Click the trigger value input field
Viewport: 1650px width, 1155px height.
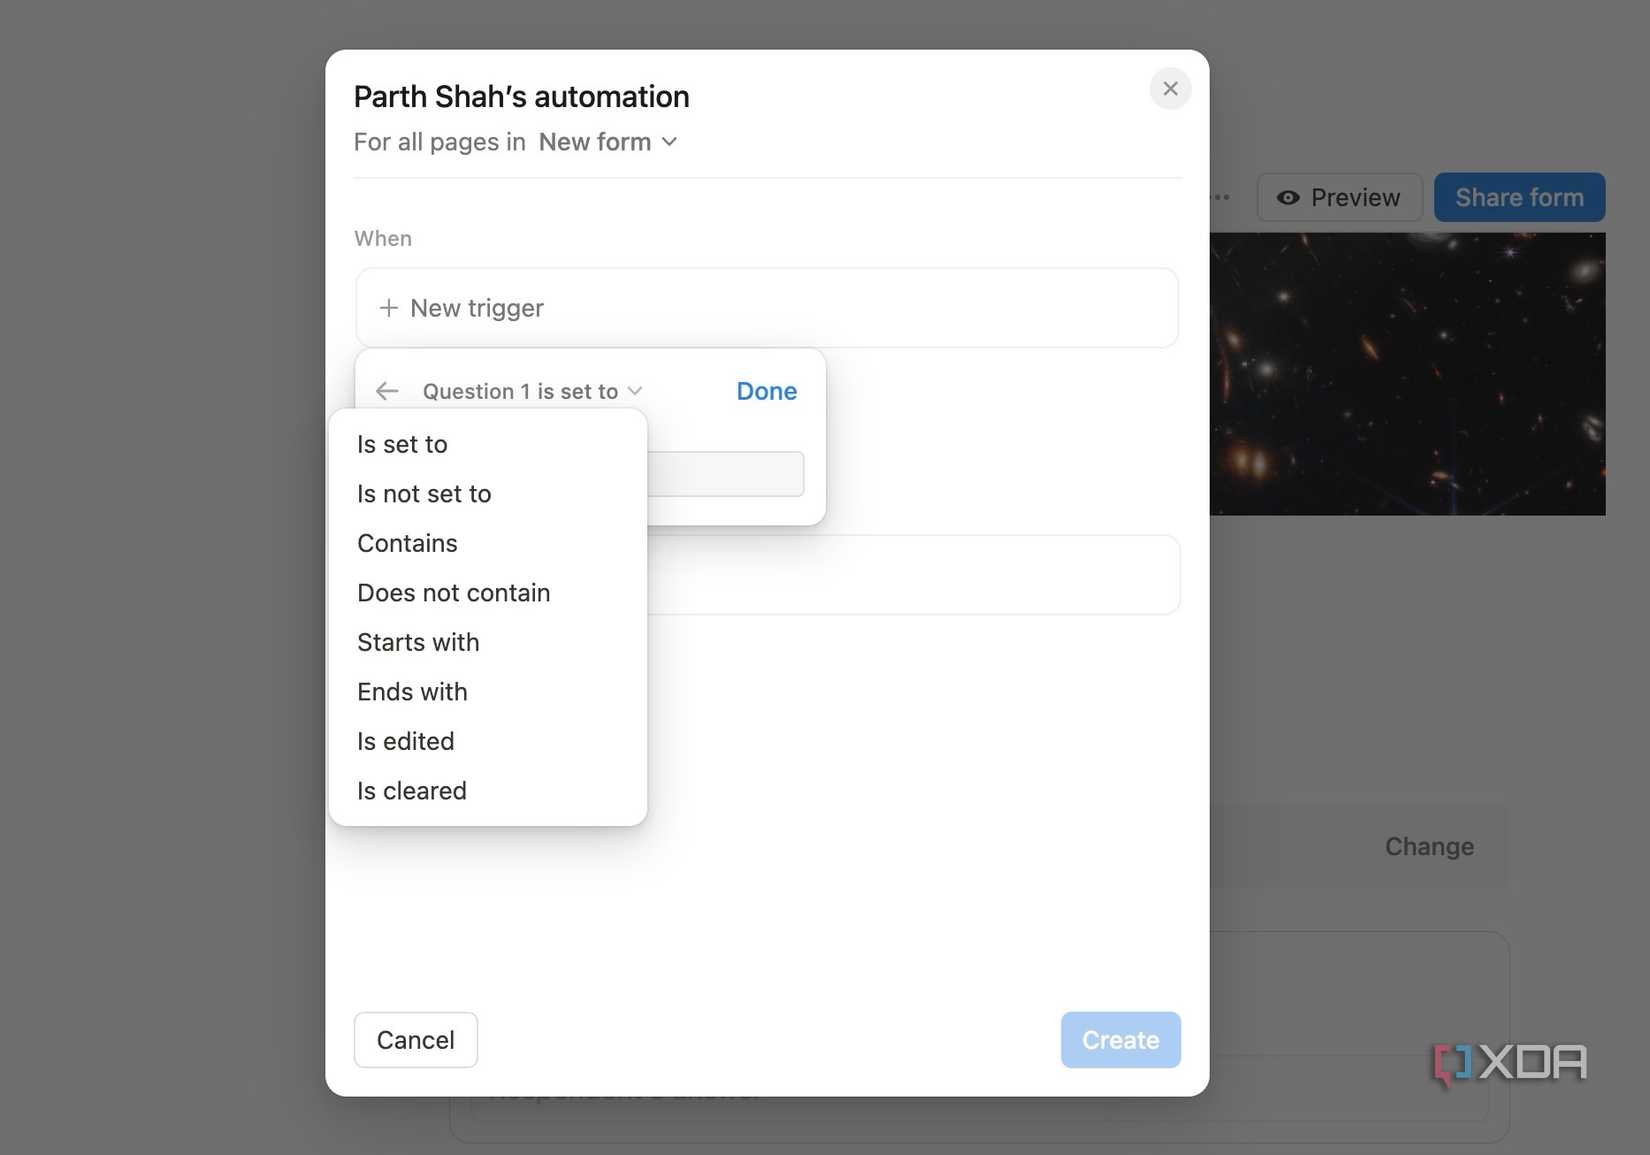point(725,474)
